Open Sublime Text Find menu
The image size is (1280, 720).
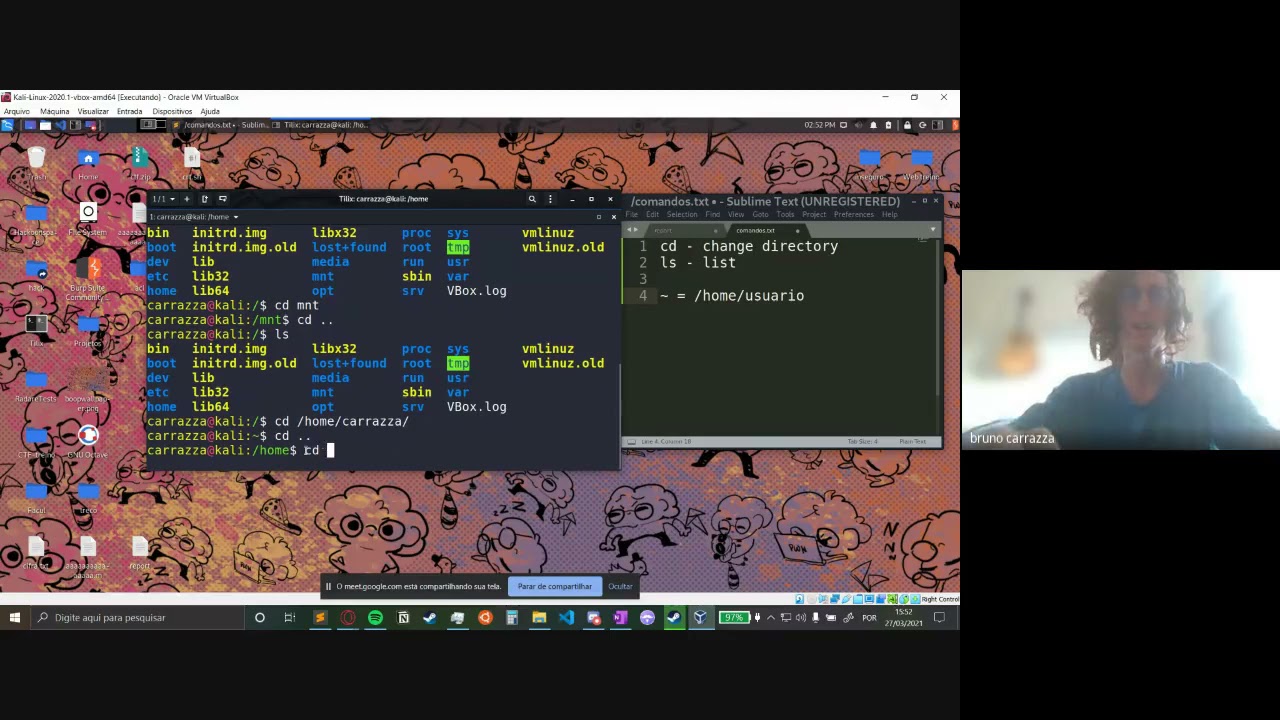click(712, 214)
